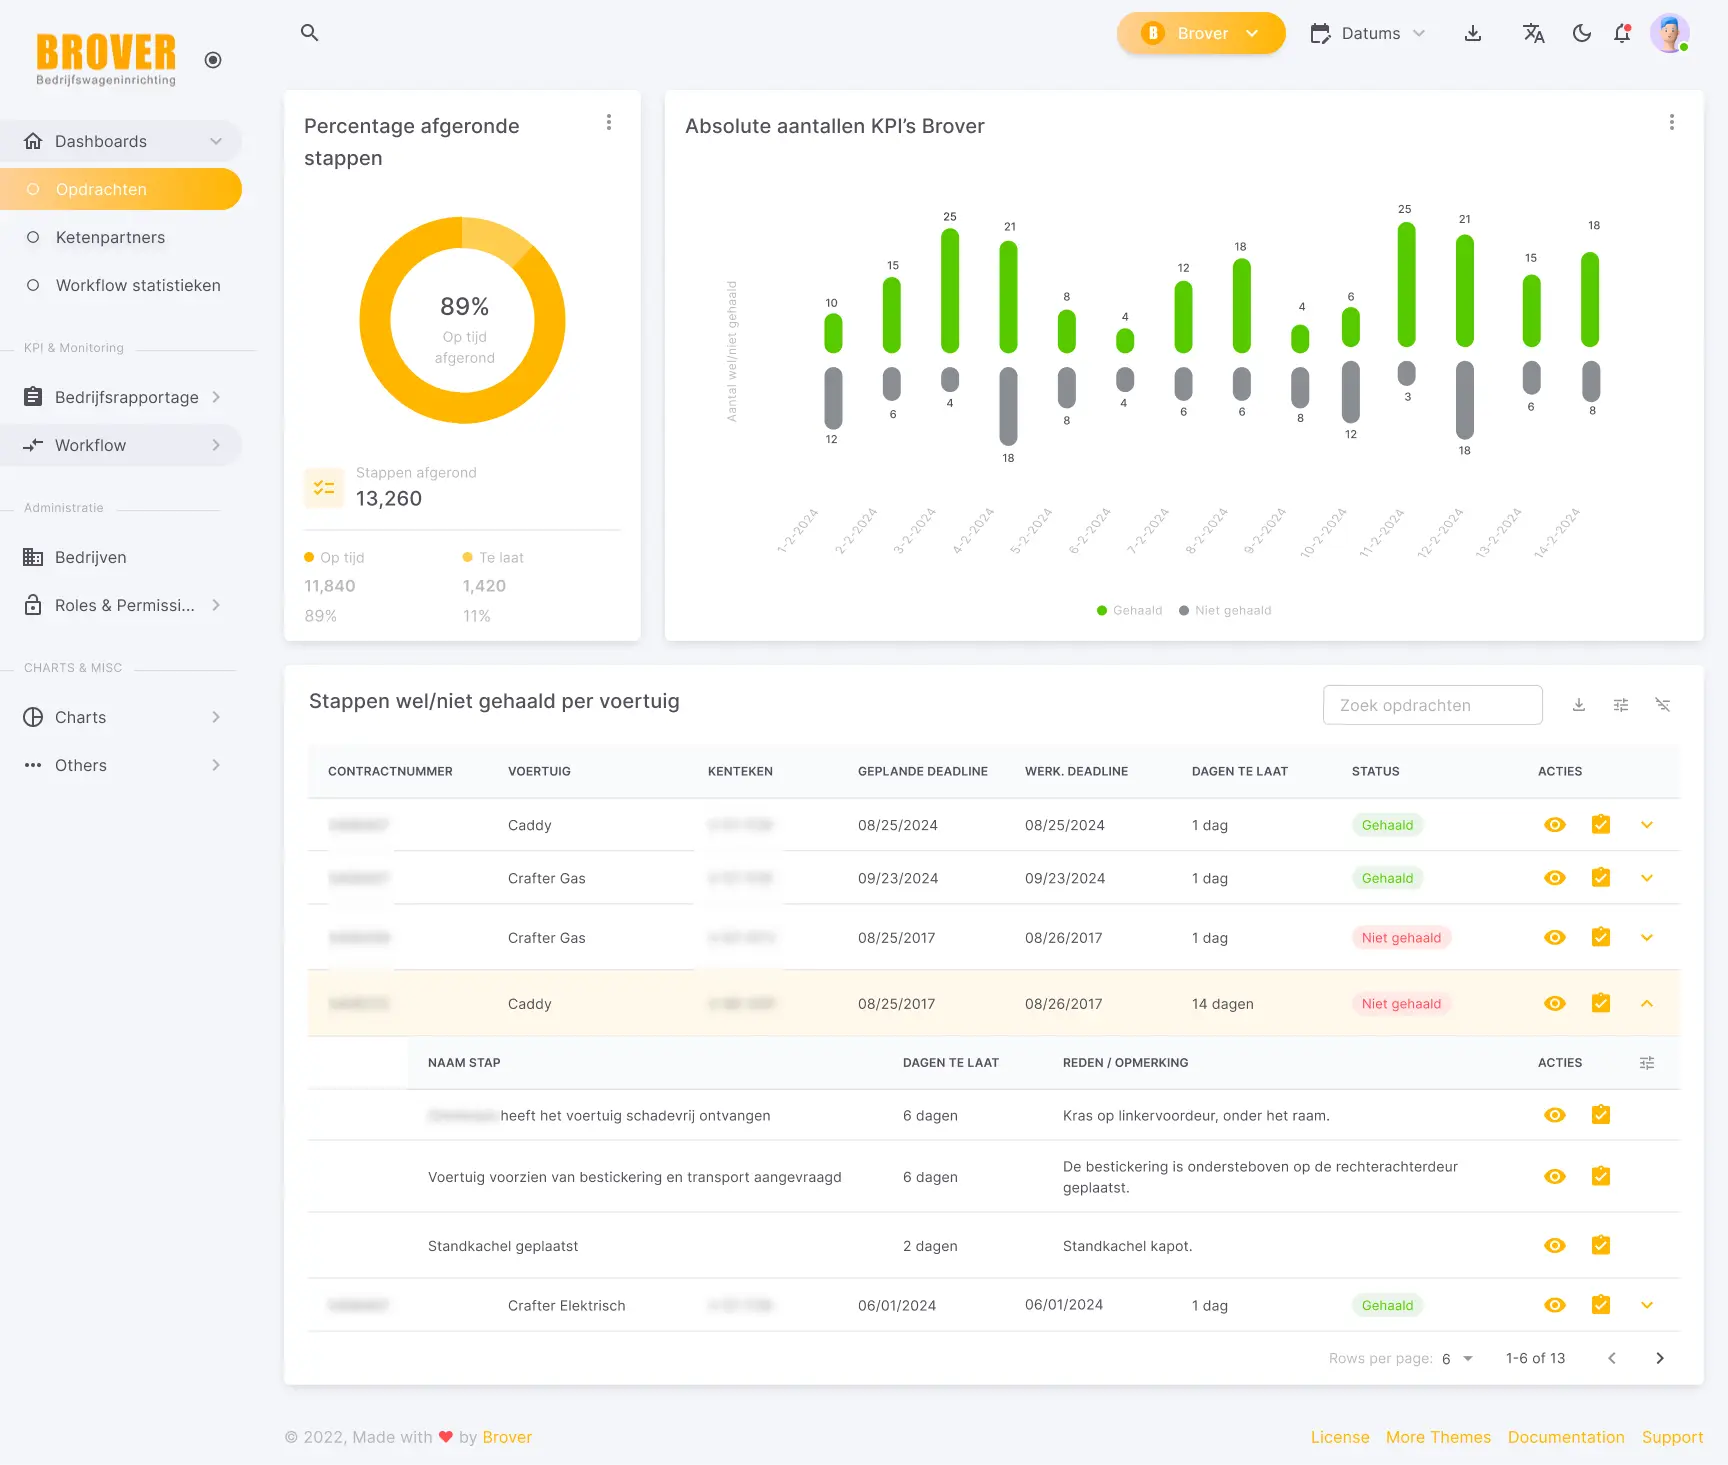Open the notifications bell
1728x1465 pixels.
1622,33
